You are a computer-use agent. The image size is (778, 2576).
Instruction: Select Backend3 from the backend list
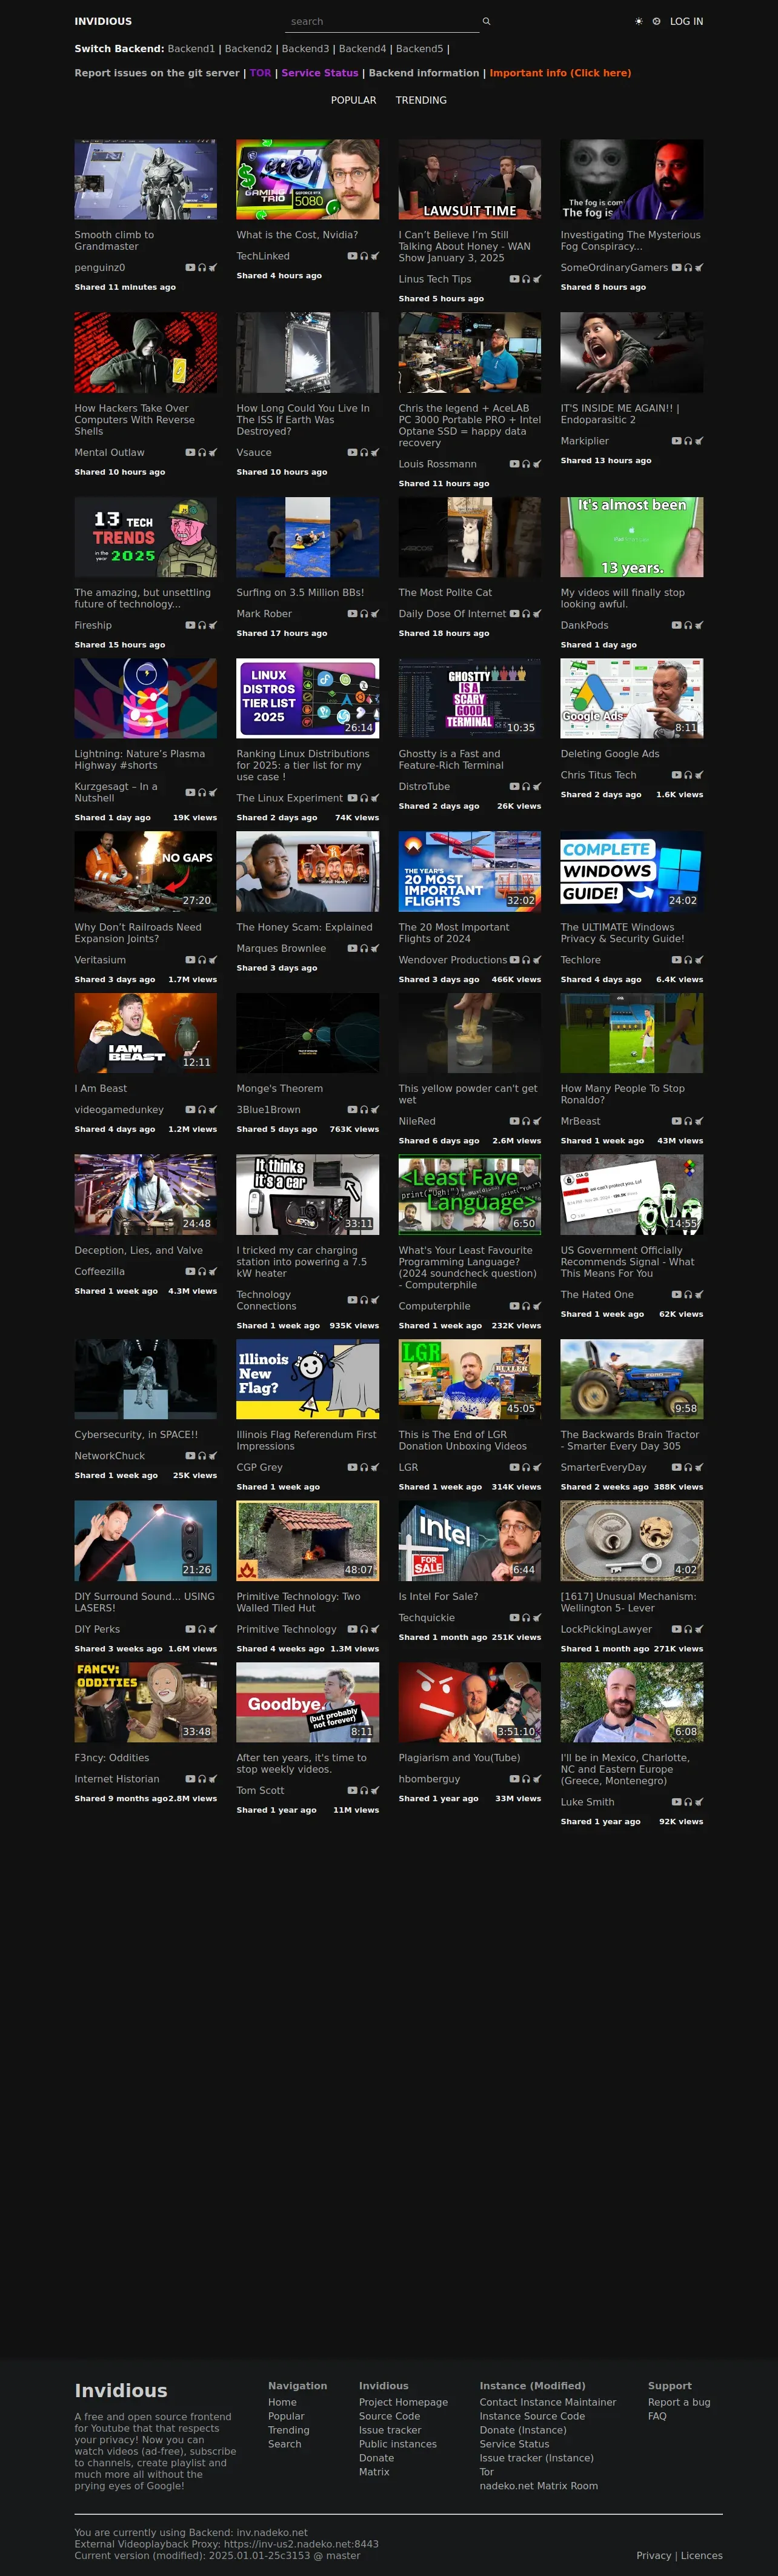pyautogui.click(x=305, y=49)
